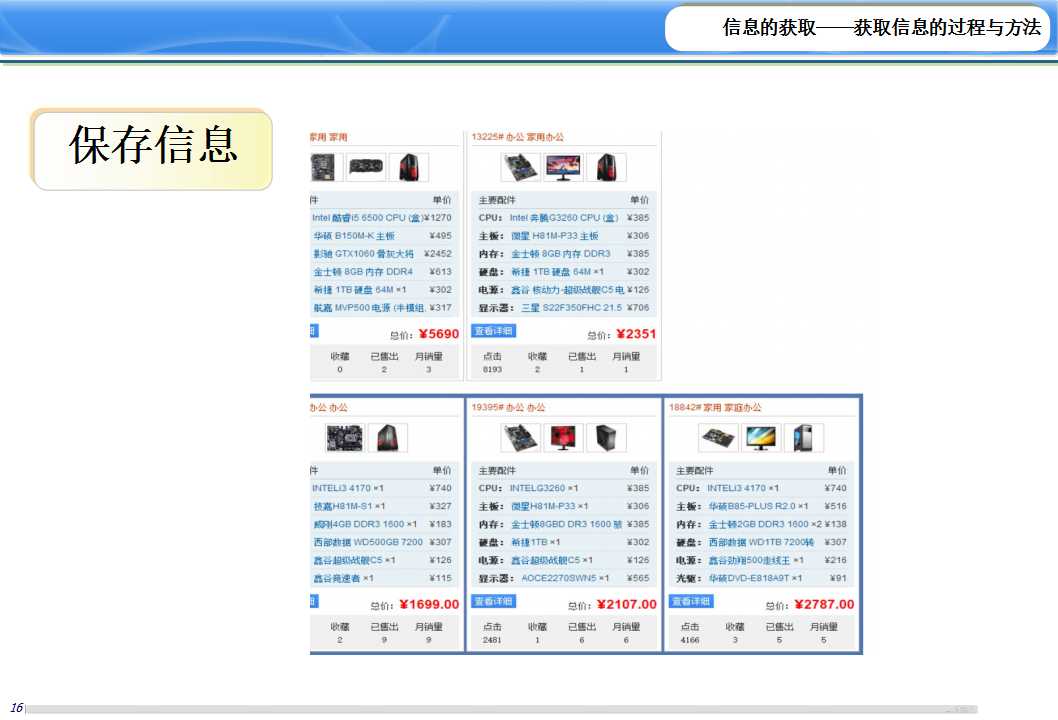Open details button beside ¥2107.00 total
1058x720 pixels.
click(x=493, y=601)
